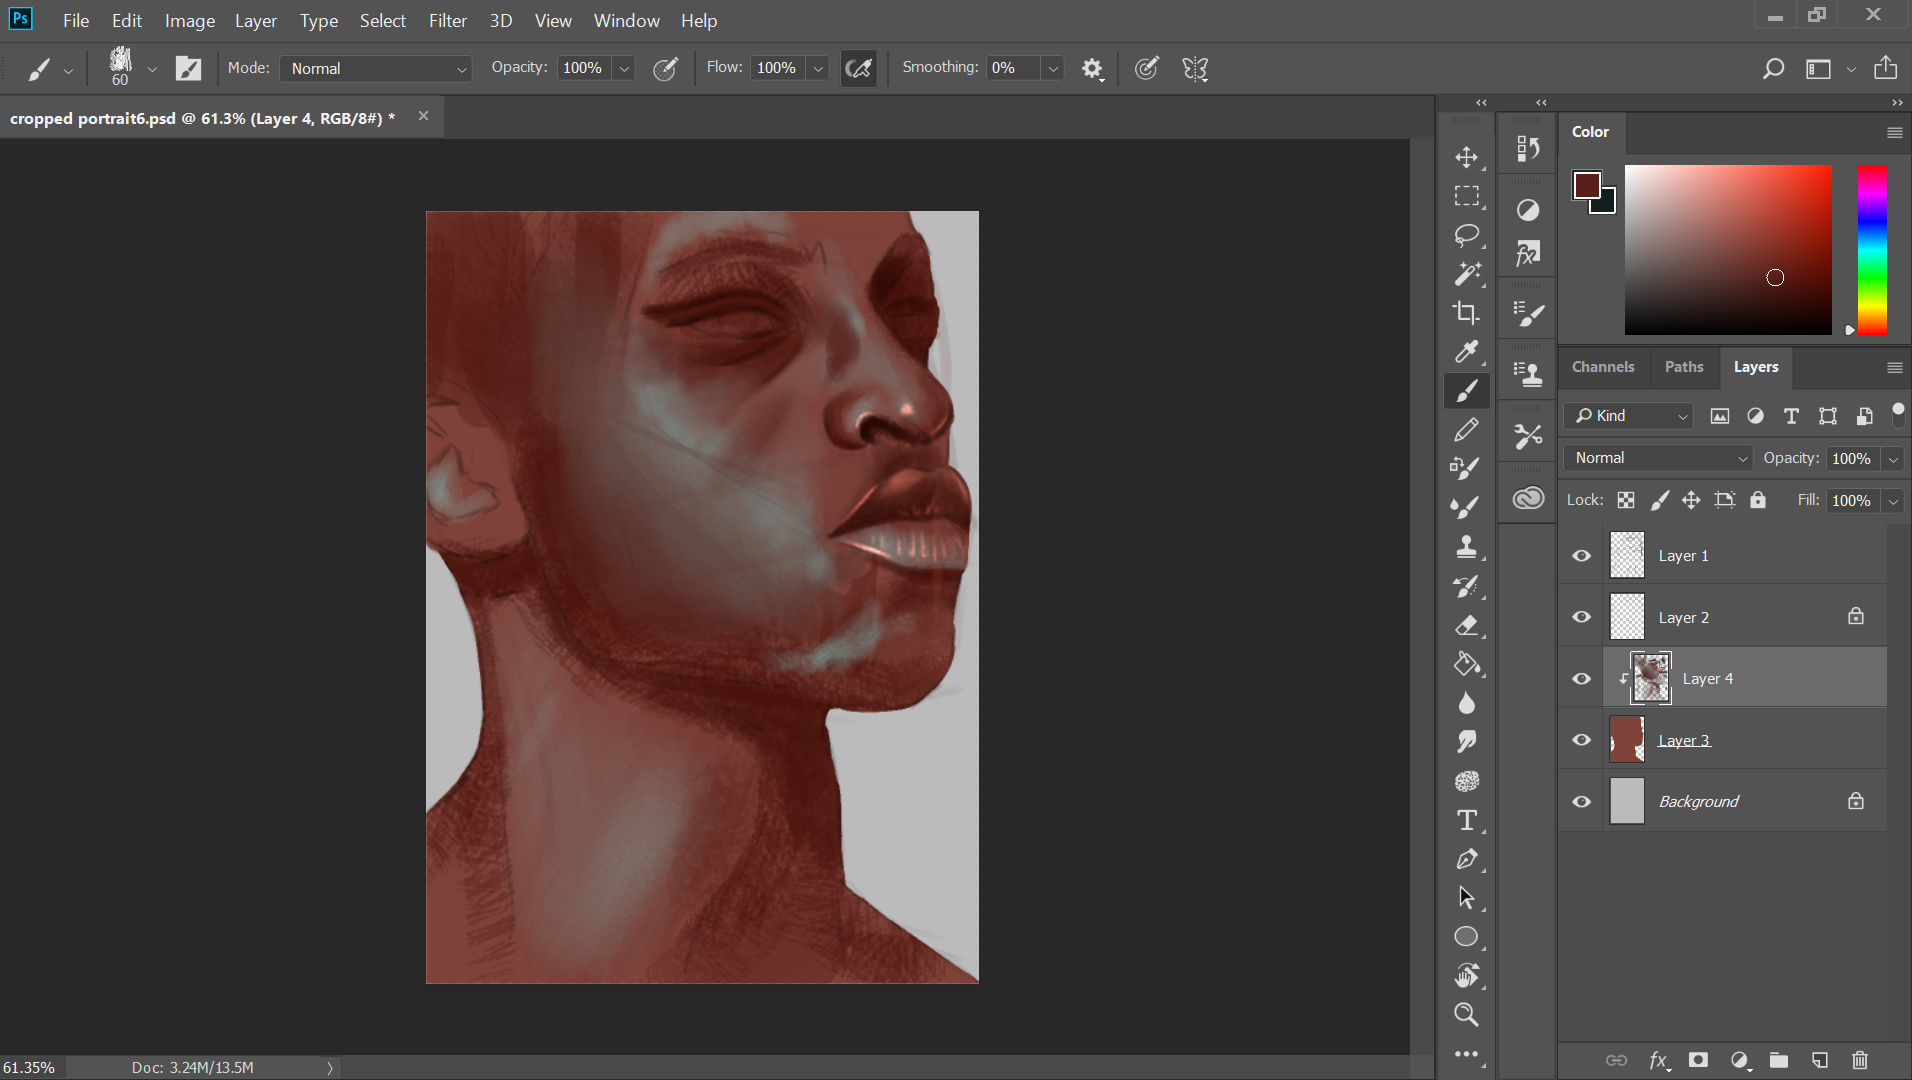
Task: Click the Layer 3 name
Action: click(1684, 740)
